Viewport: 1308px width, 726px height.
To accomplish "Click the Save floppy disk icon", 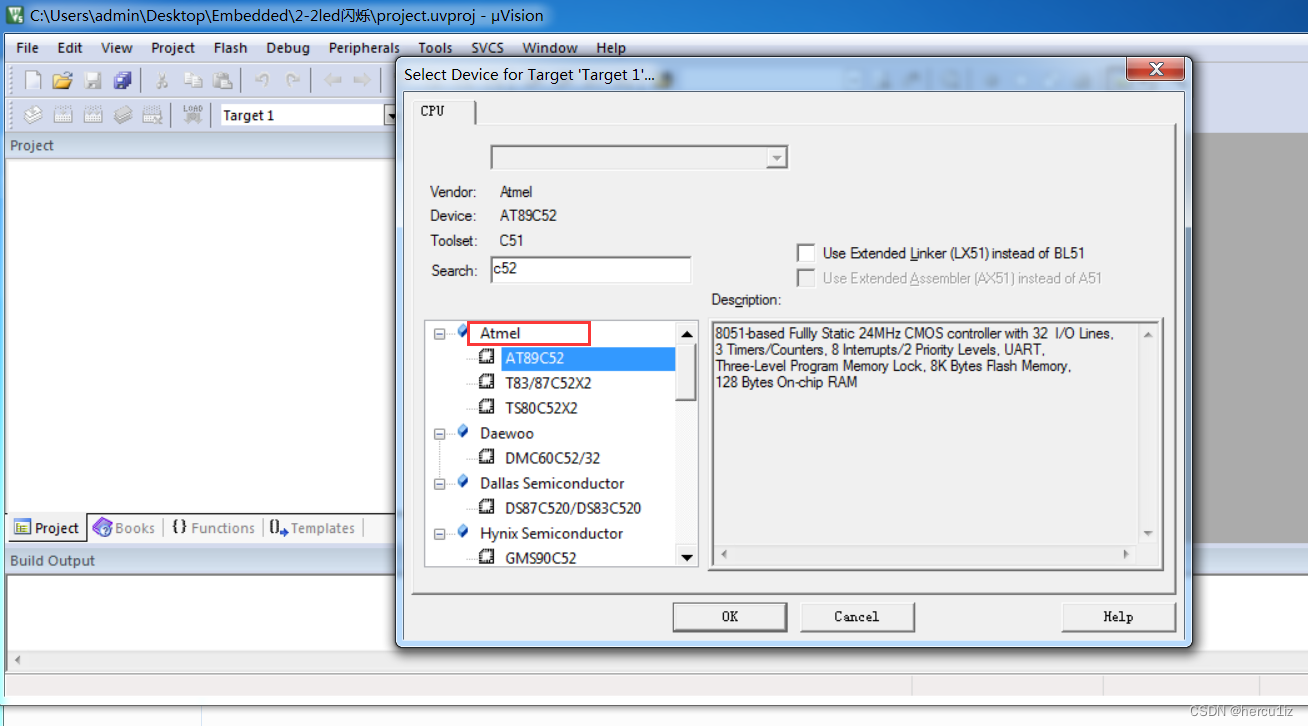I will [x=93, y=81].
